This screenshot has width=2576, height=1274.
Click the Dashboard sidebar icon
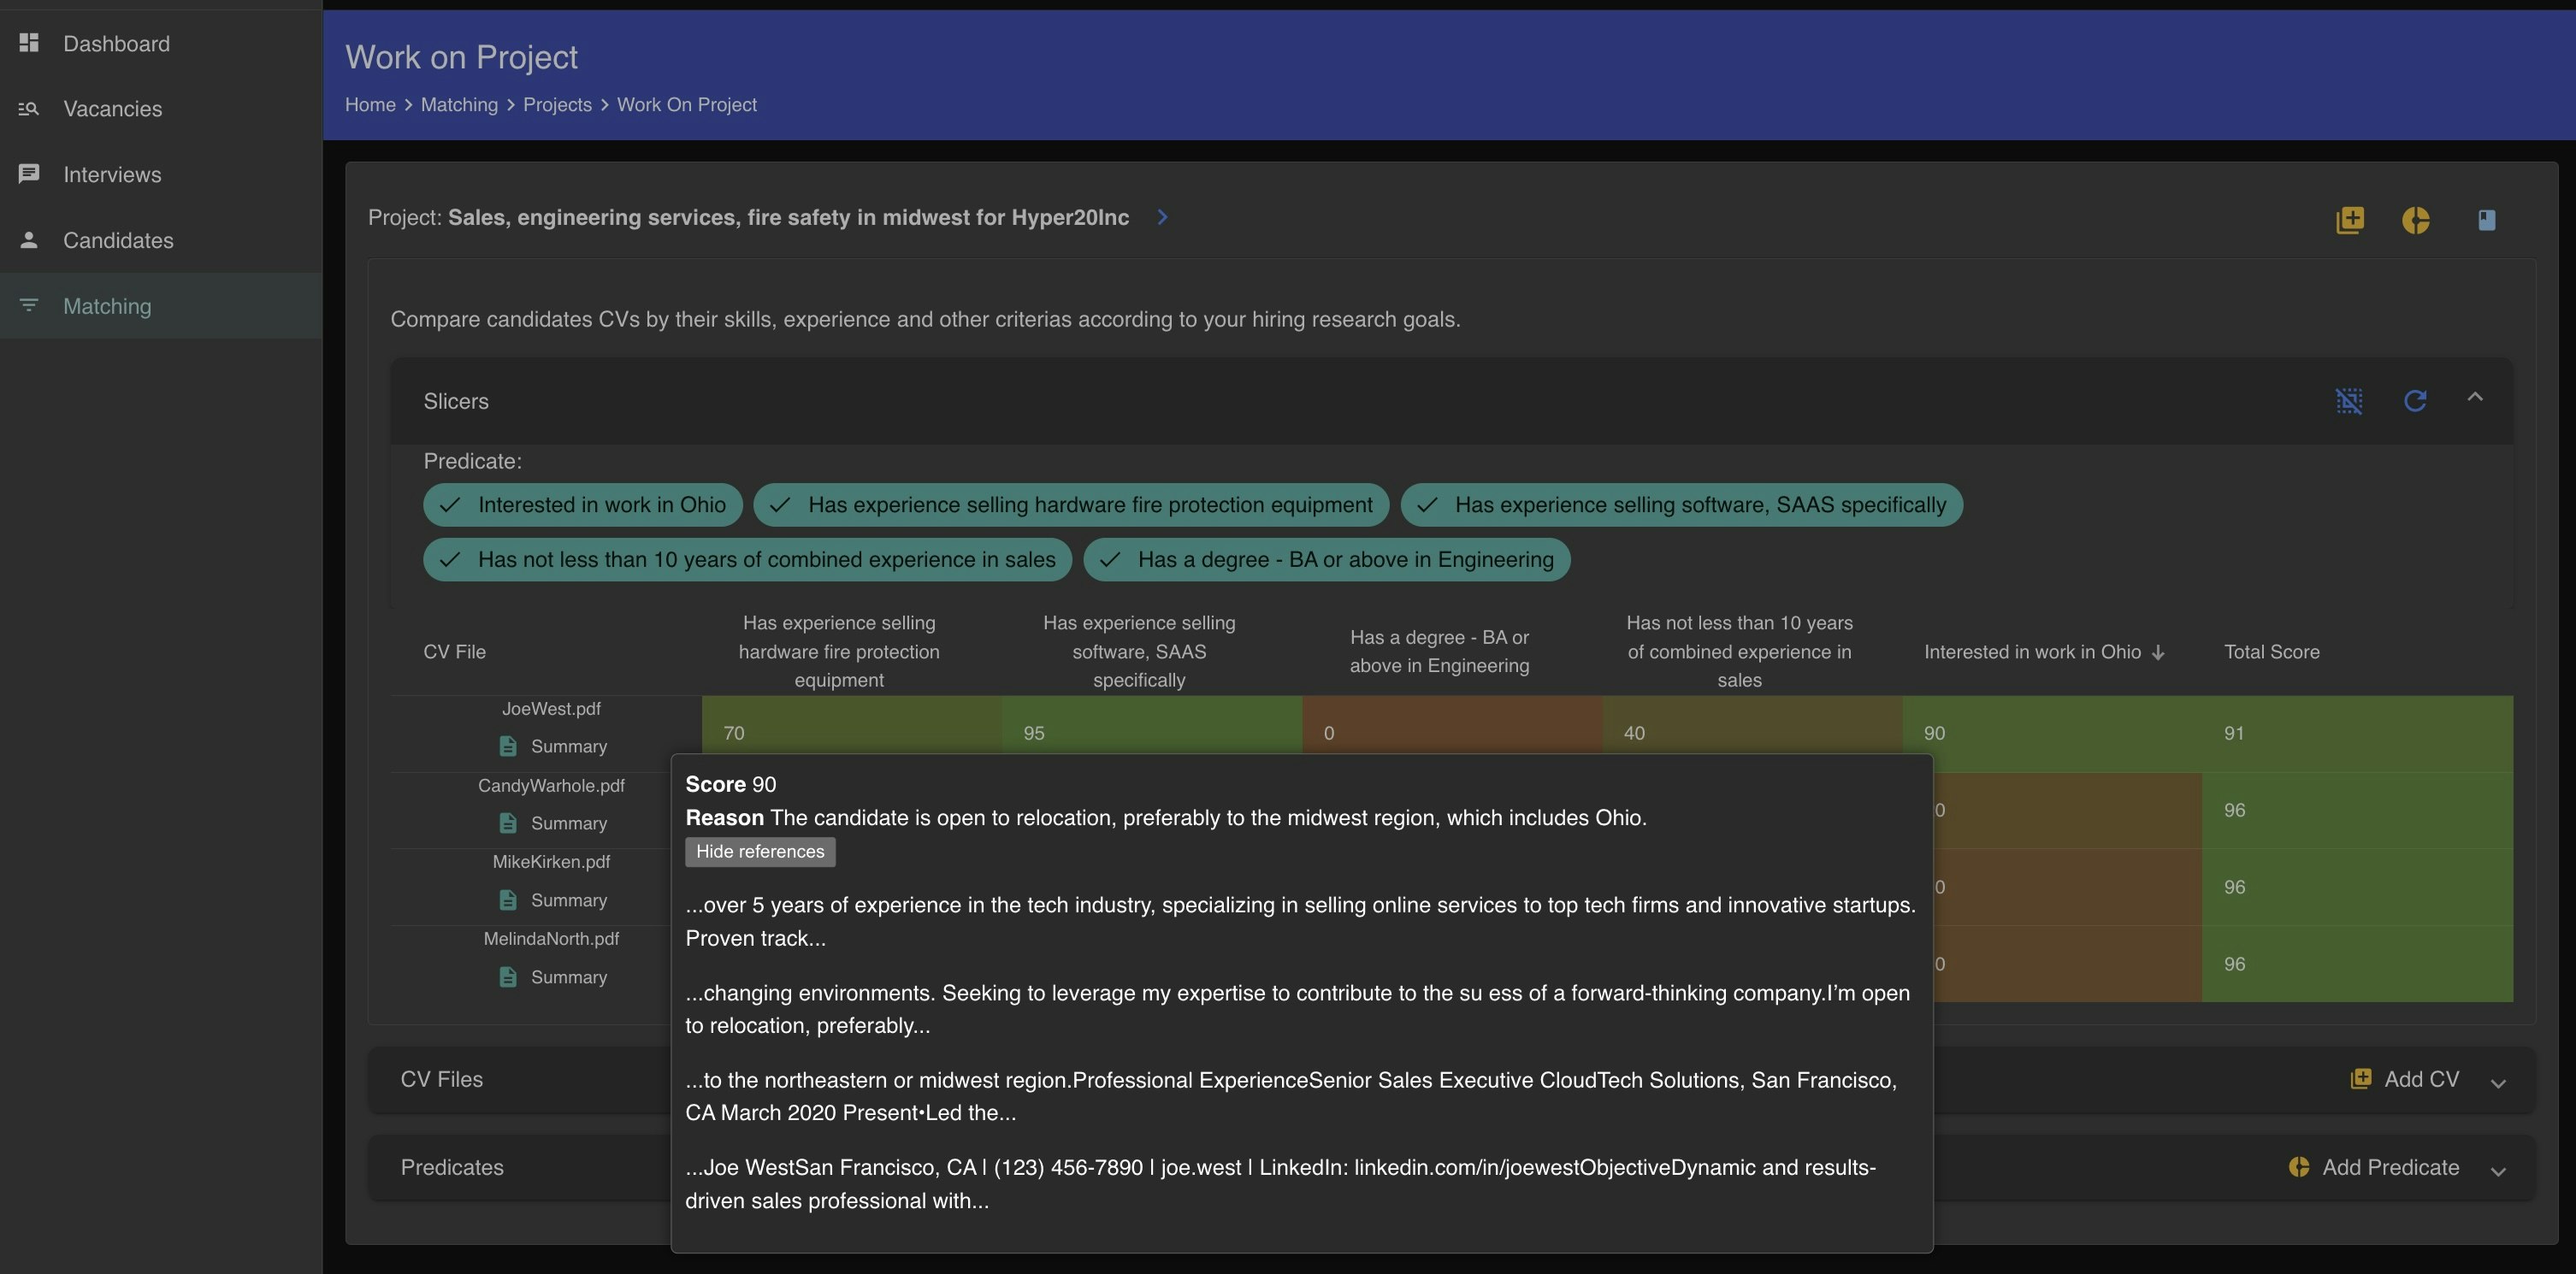pos(29,43)
